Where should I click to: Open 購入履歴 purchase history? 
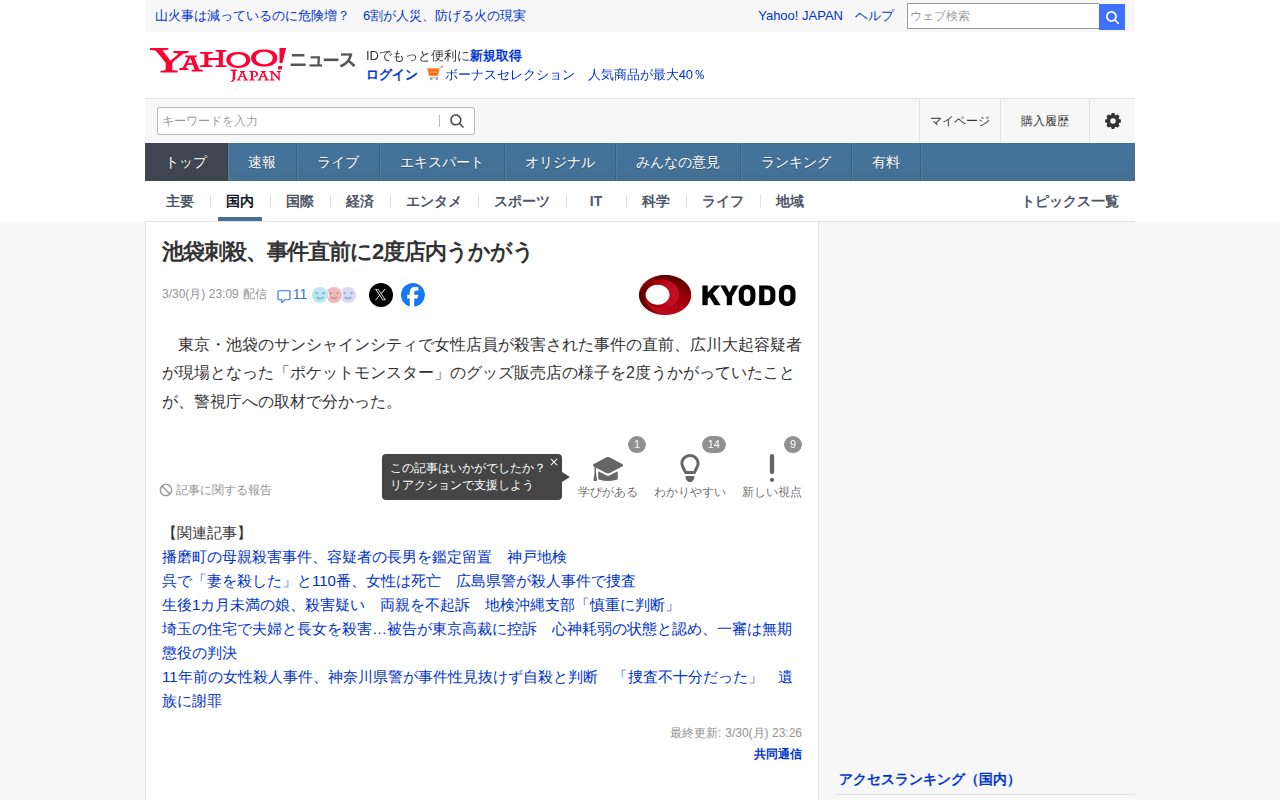pos(1045,121)
